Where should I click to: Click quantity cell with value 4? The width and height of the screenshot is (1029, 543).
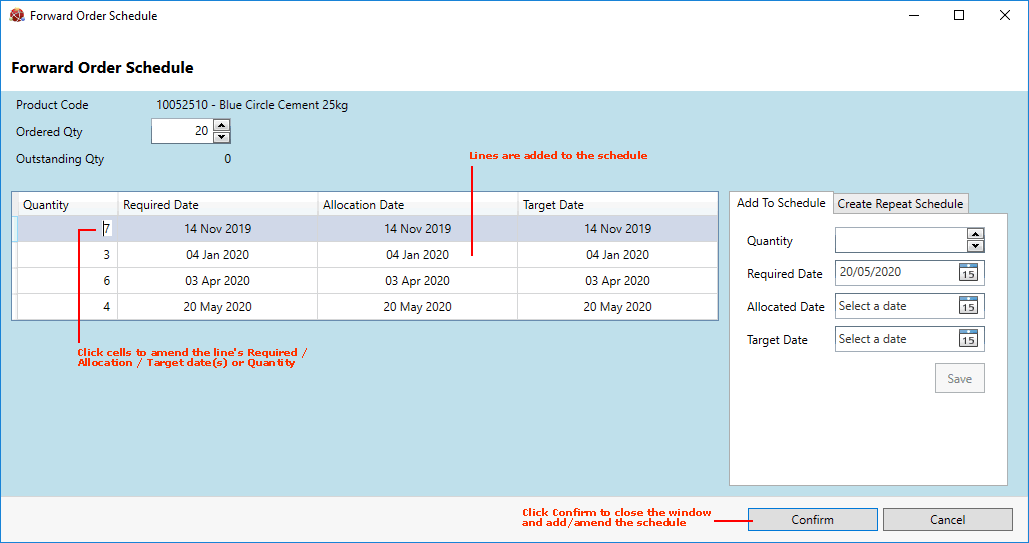pos(68,307)
